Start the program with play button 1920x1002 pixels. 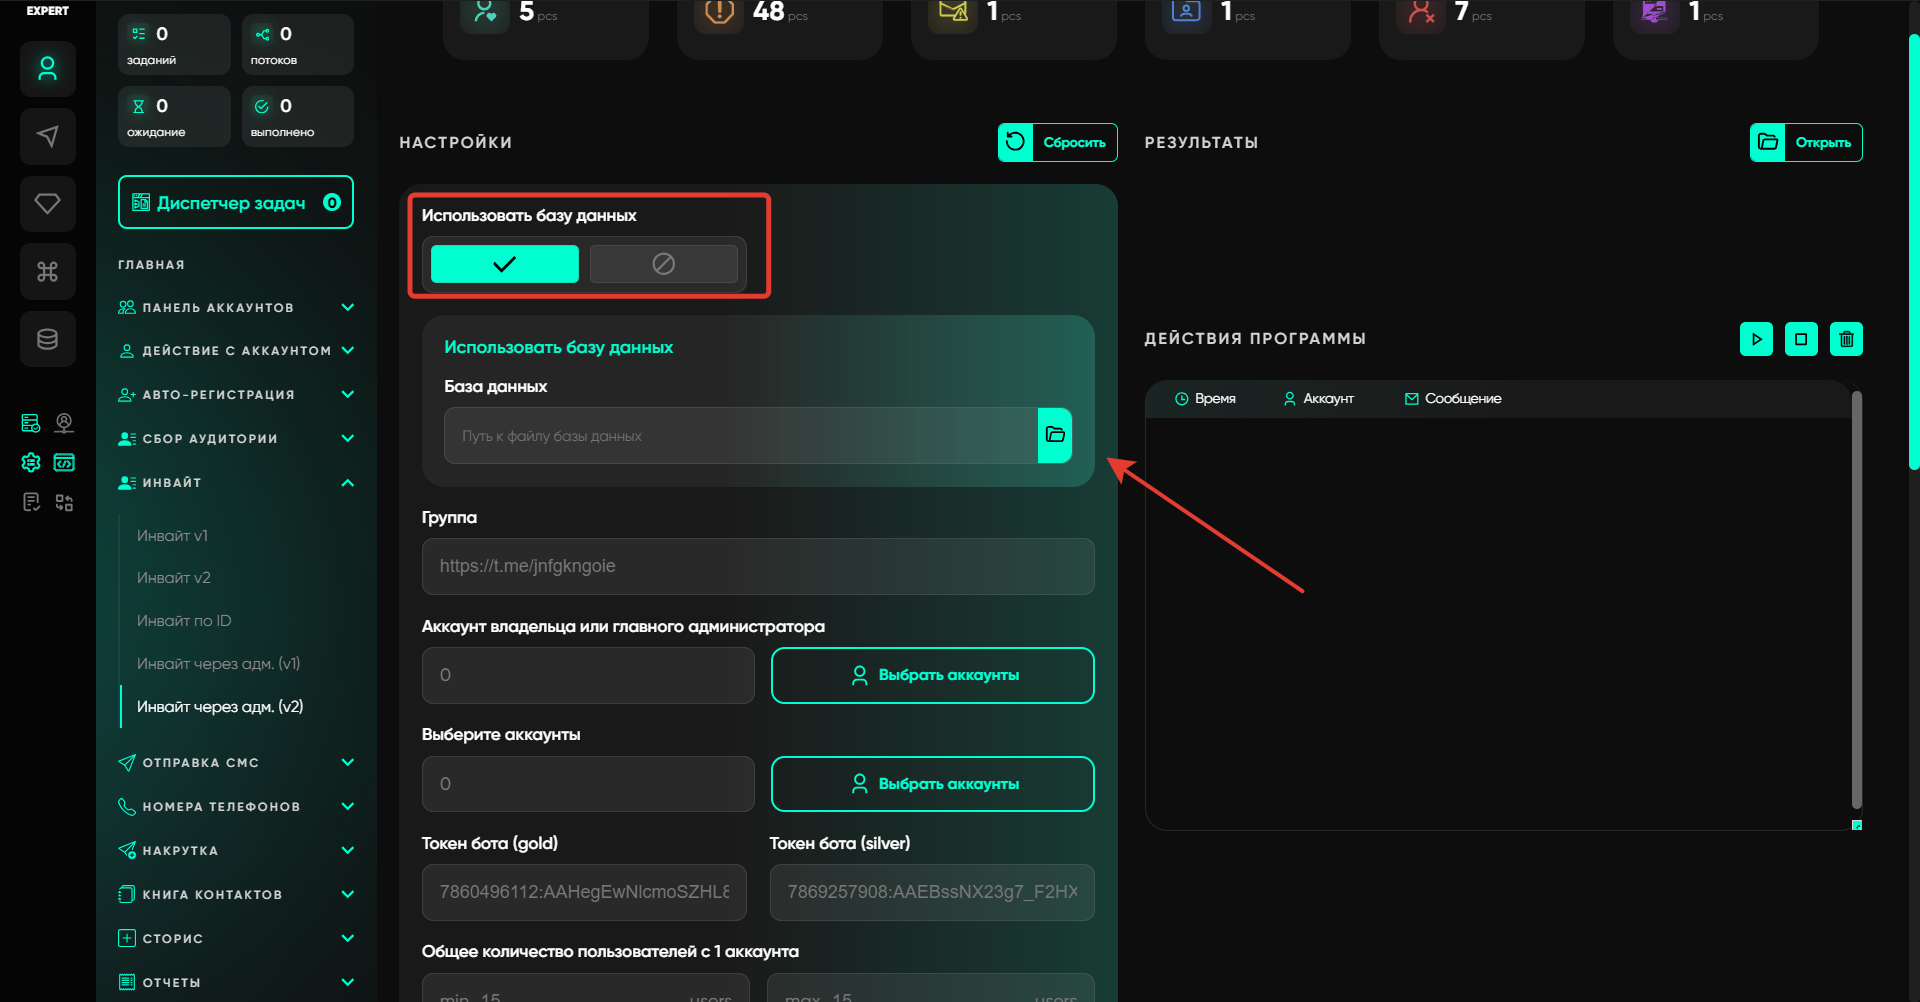coord(1756,339)
